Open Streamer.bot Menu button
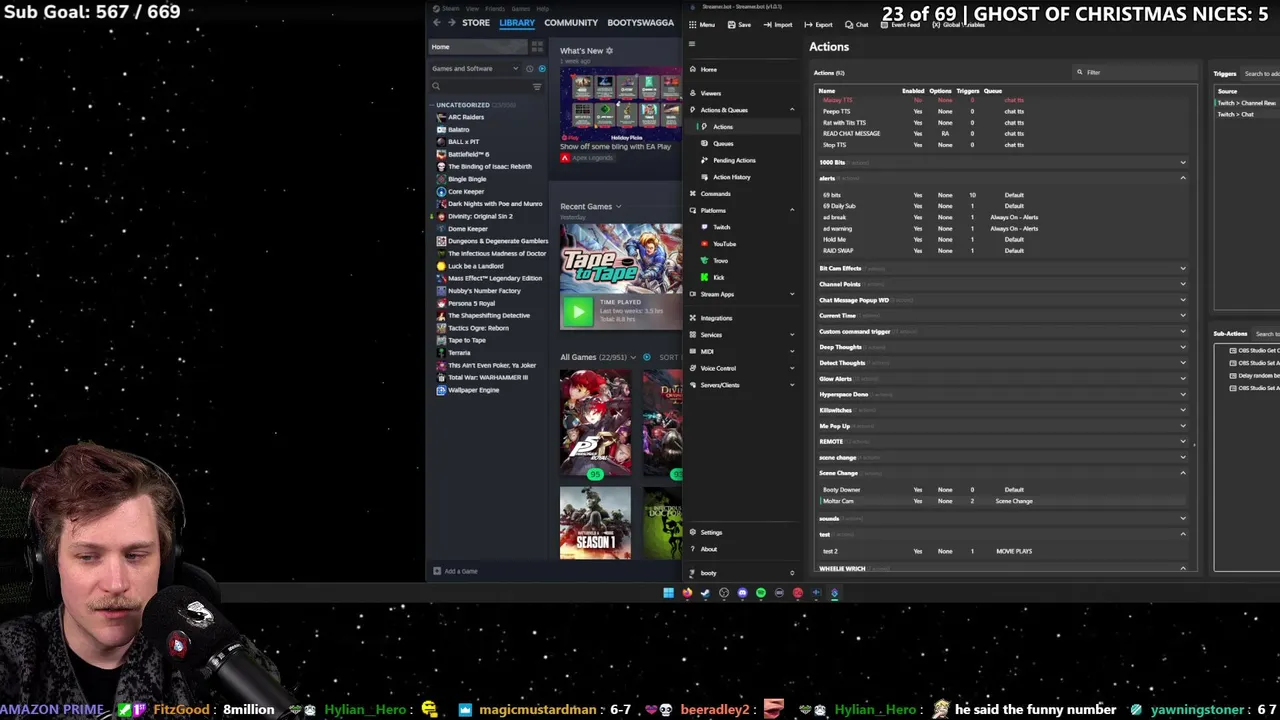 [702, 25]
